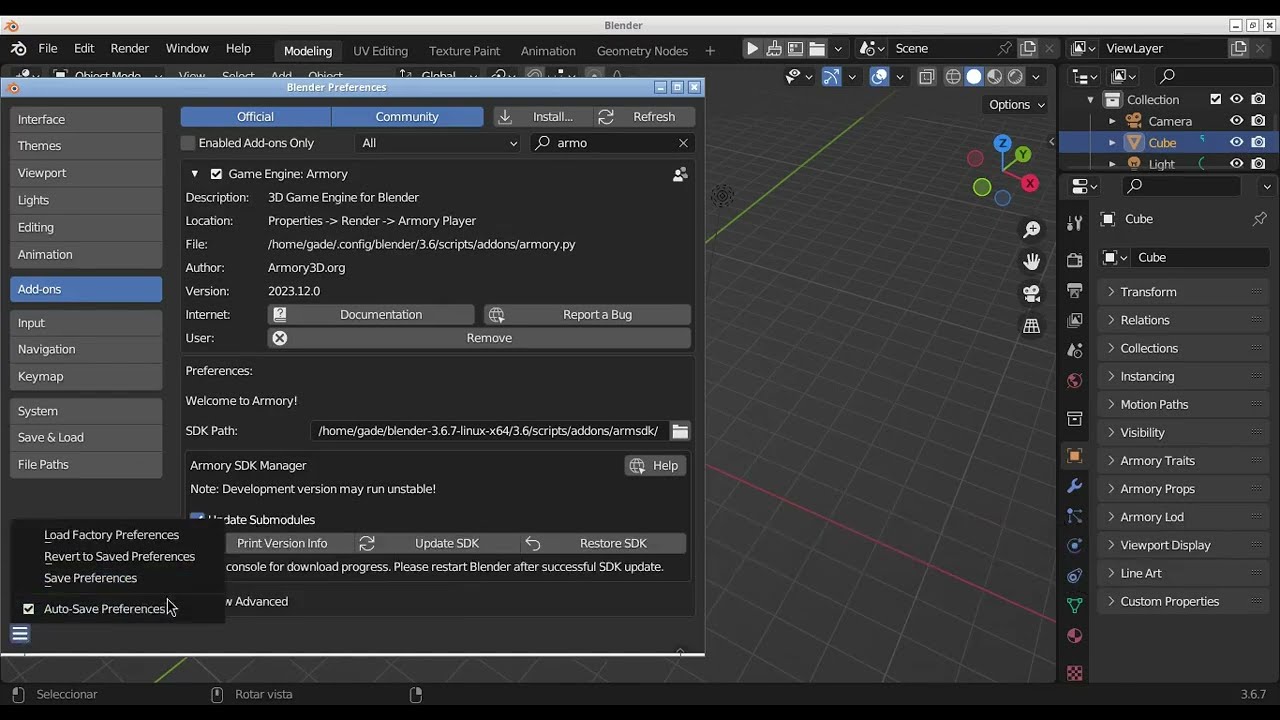The image size is (1280, 720).
Task: Switch to UV Editing workspace tab
Action: click(380, 51)
